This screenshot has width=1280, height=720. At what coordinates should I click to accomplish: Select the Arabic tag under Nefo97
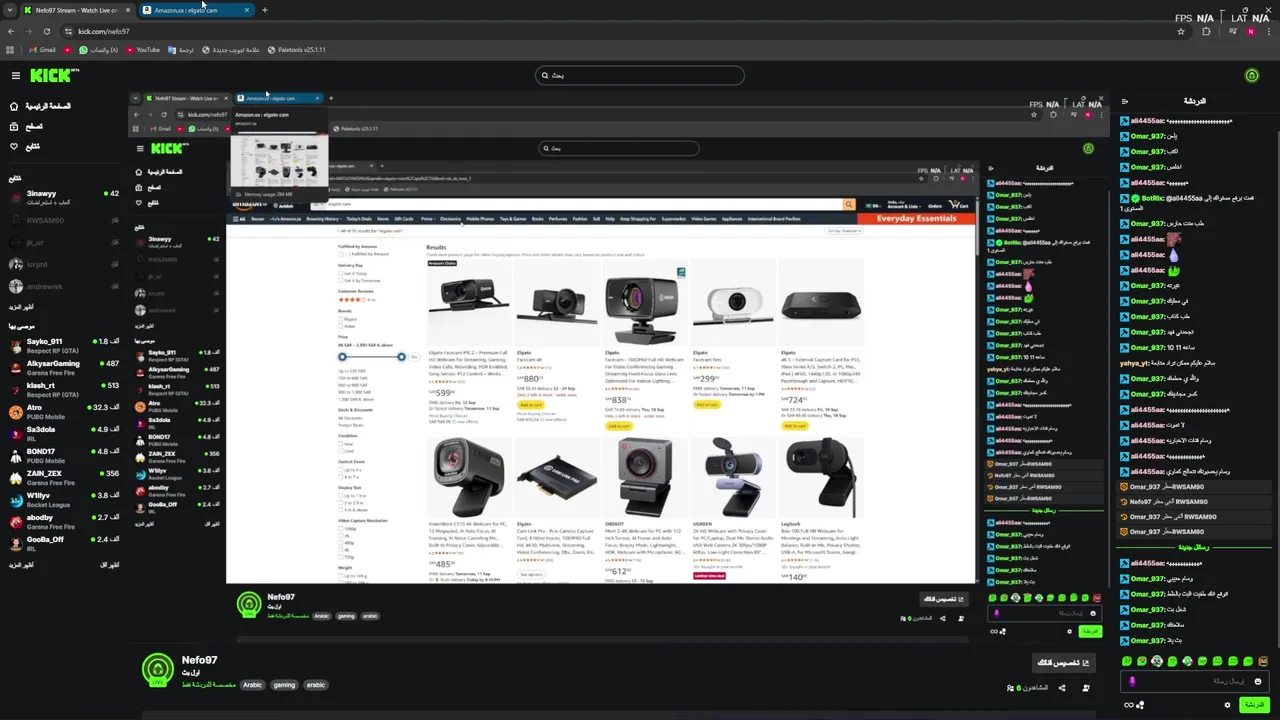(252, 685)
